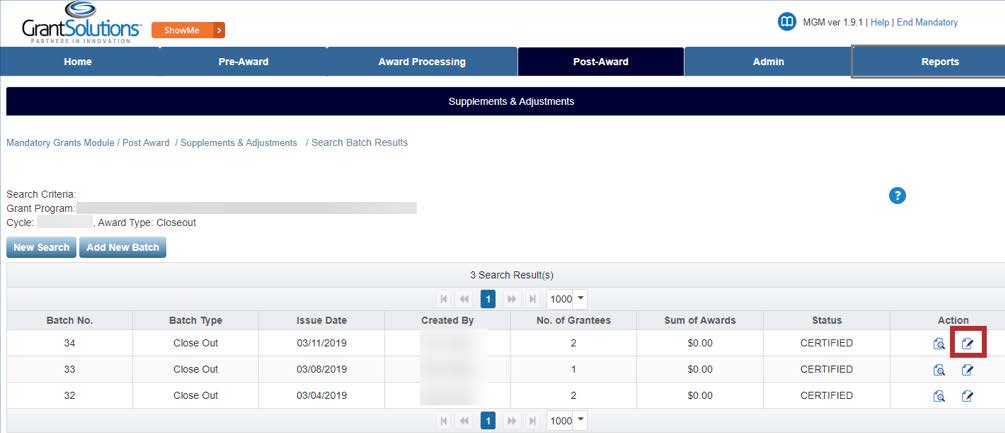
Task: Open the Mandatory Grants Module breadcrumb link
Action: pyautogui.click(x=60, y=143)
